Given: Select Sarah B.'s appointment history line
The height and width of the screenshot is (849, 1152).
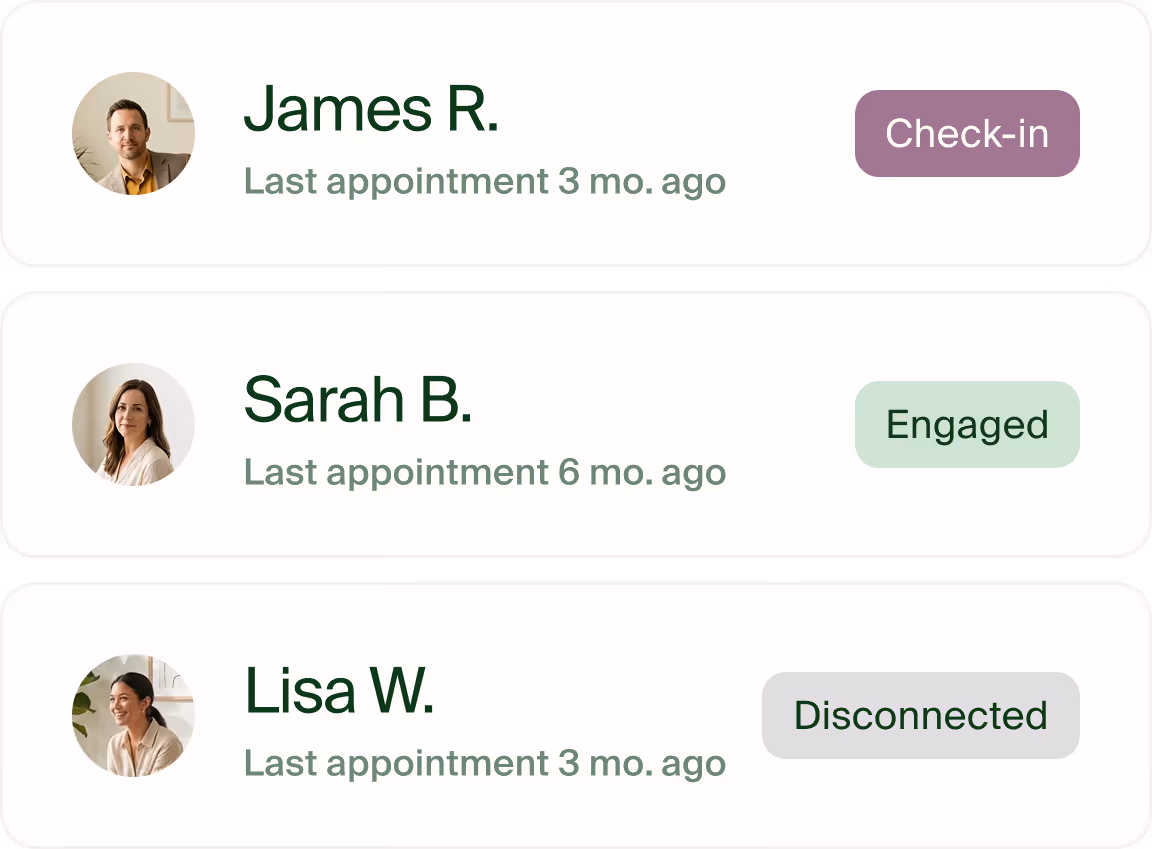Looking at the screenshot, I should [486, 472].
